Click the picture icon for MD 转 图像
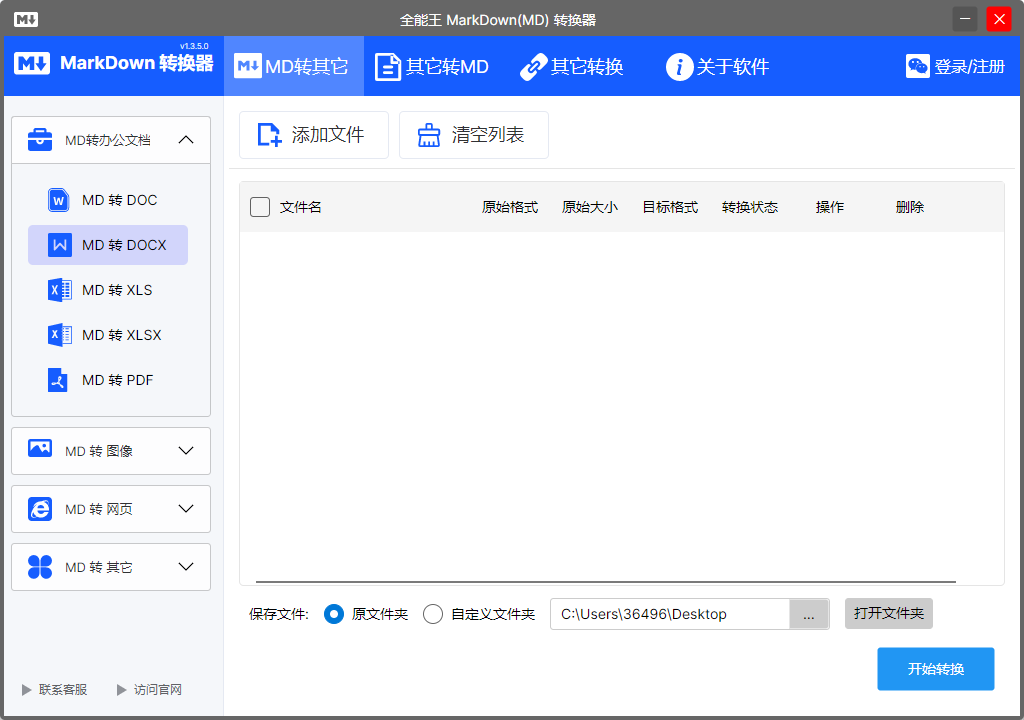 [x=40, y=448]
